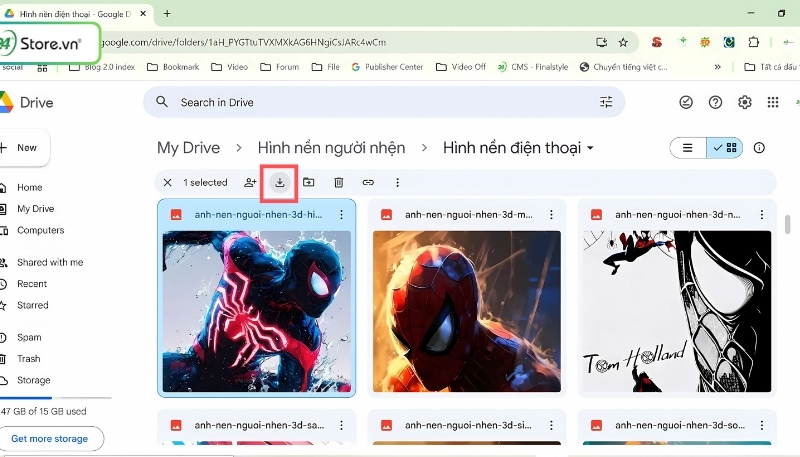Image resolution: width=800 pixels, height=457 pixels.
Task: Open search filter options in search bar
Action: [606, 102]
